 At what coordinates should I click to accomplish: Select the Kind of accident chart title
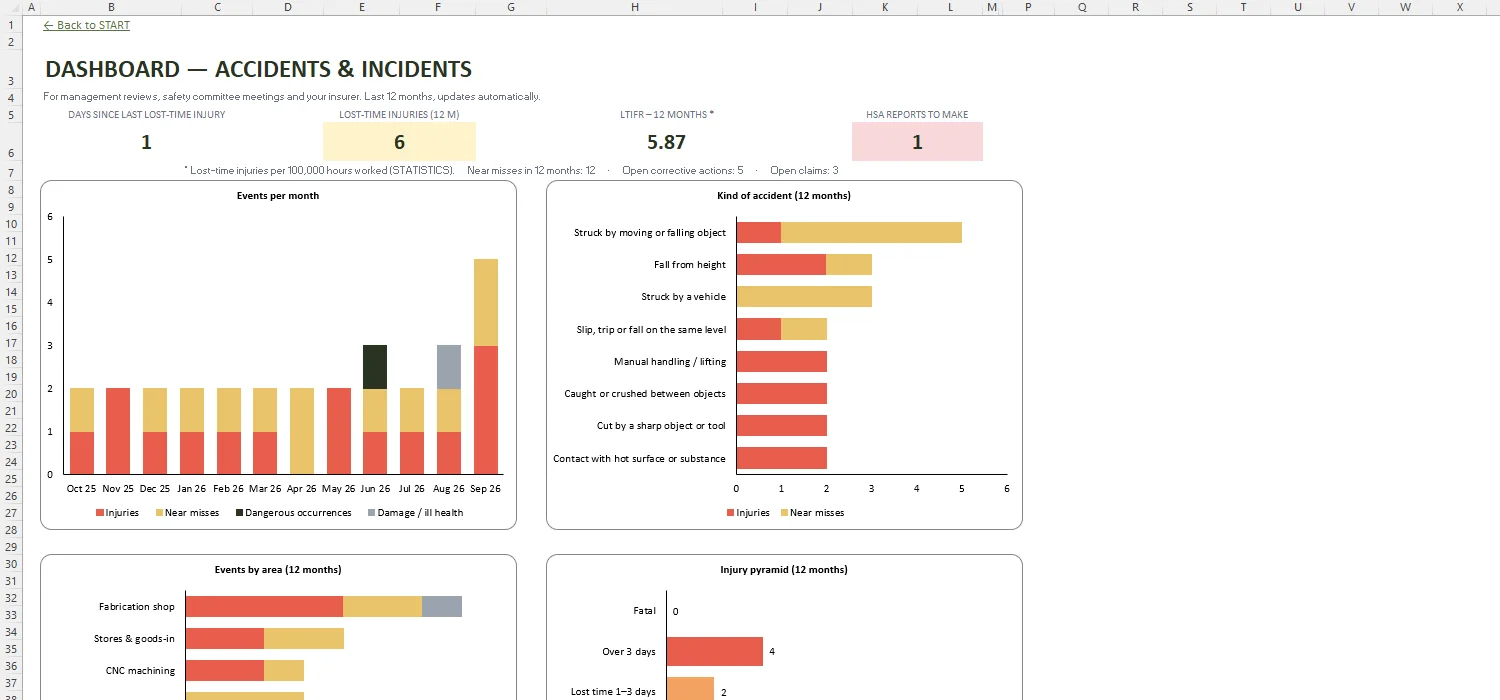coord(784,195)
